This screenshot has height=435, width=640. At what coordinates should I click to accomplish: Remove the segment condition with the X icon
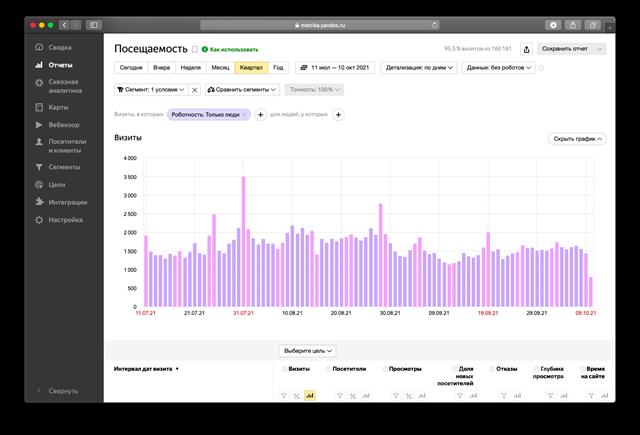pyautogui.click(x=194, y=89)
